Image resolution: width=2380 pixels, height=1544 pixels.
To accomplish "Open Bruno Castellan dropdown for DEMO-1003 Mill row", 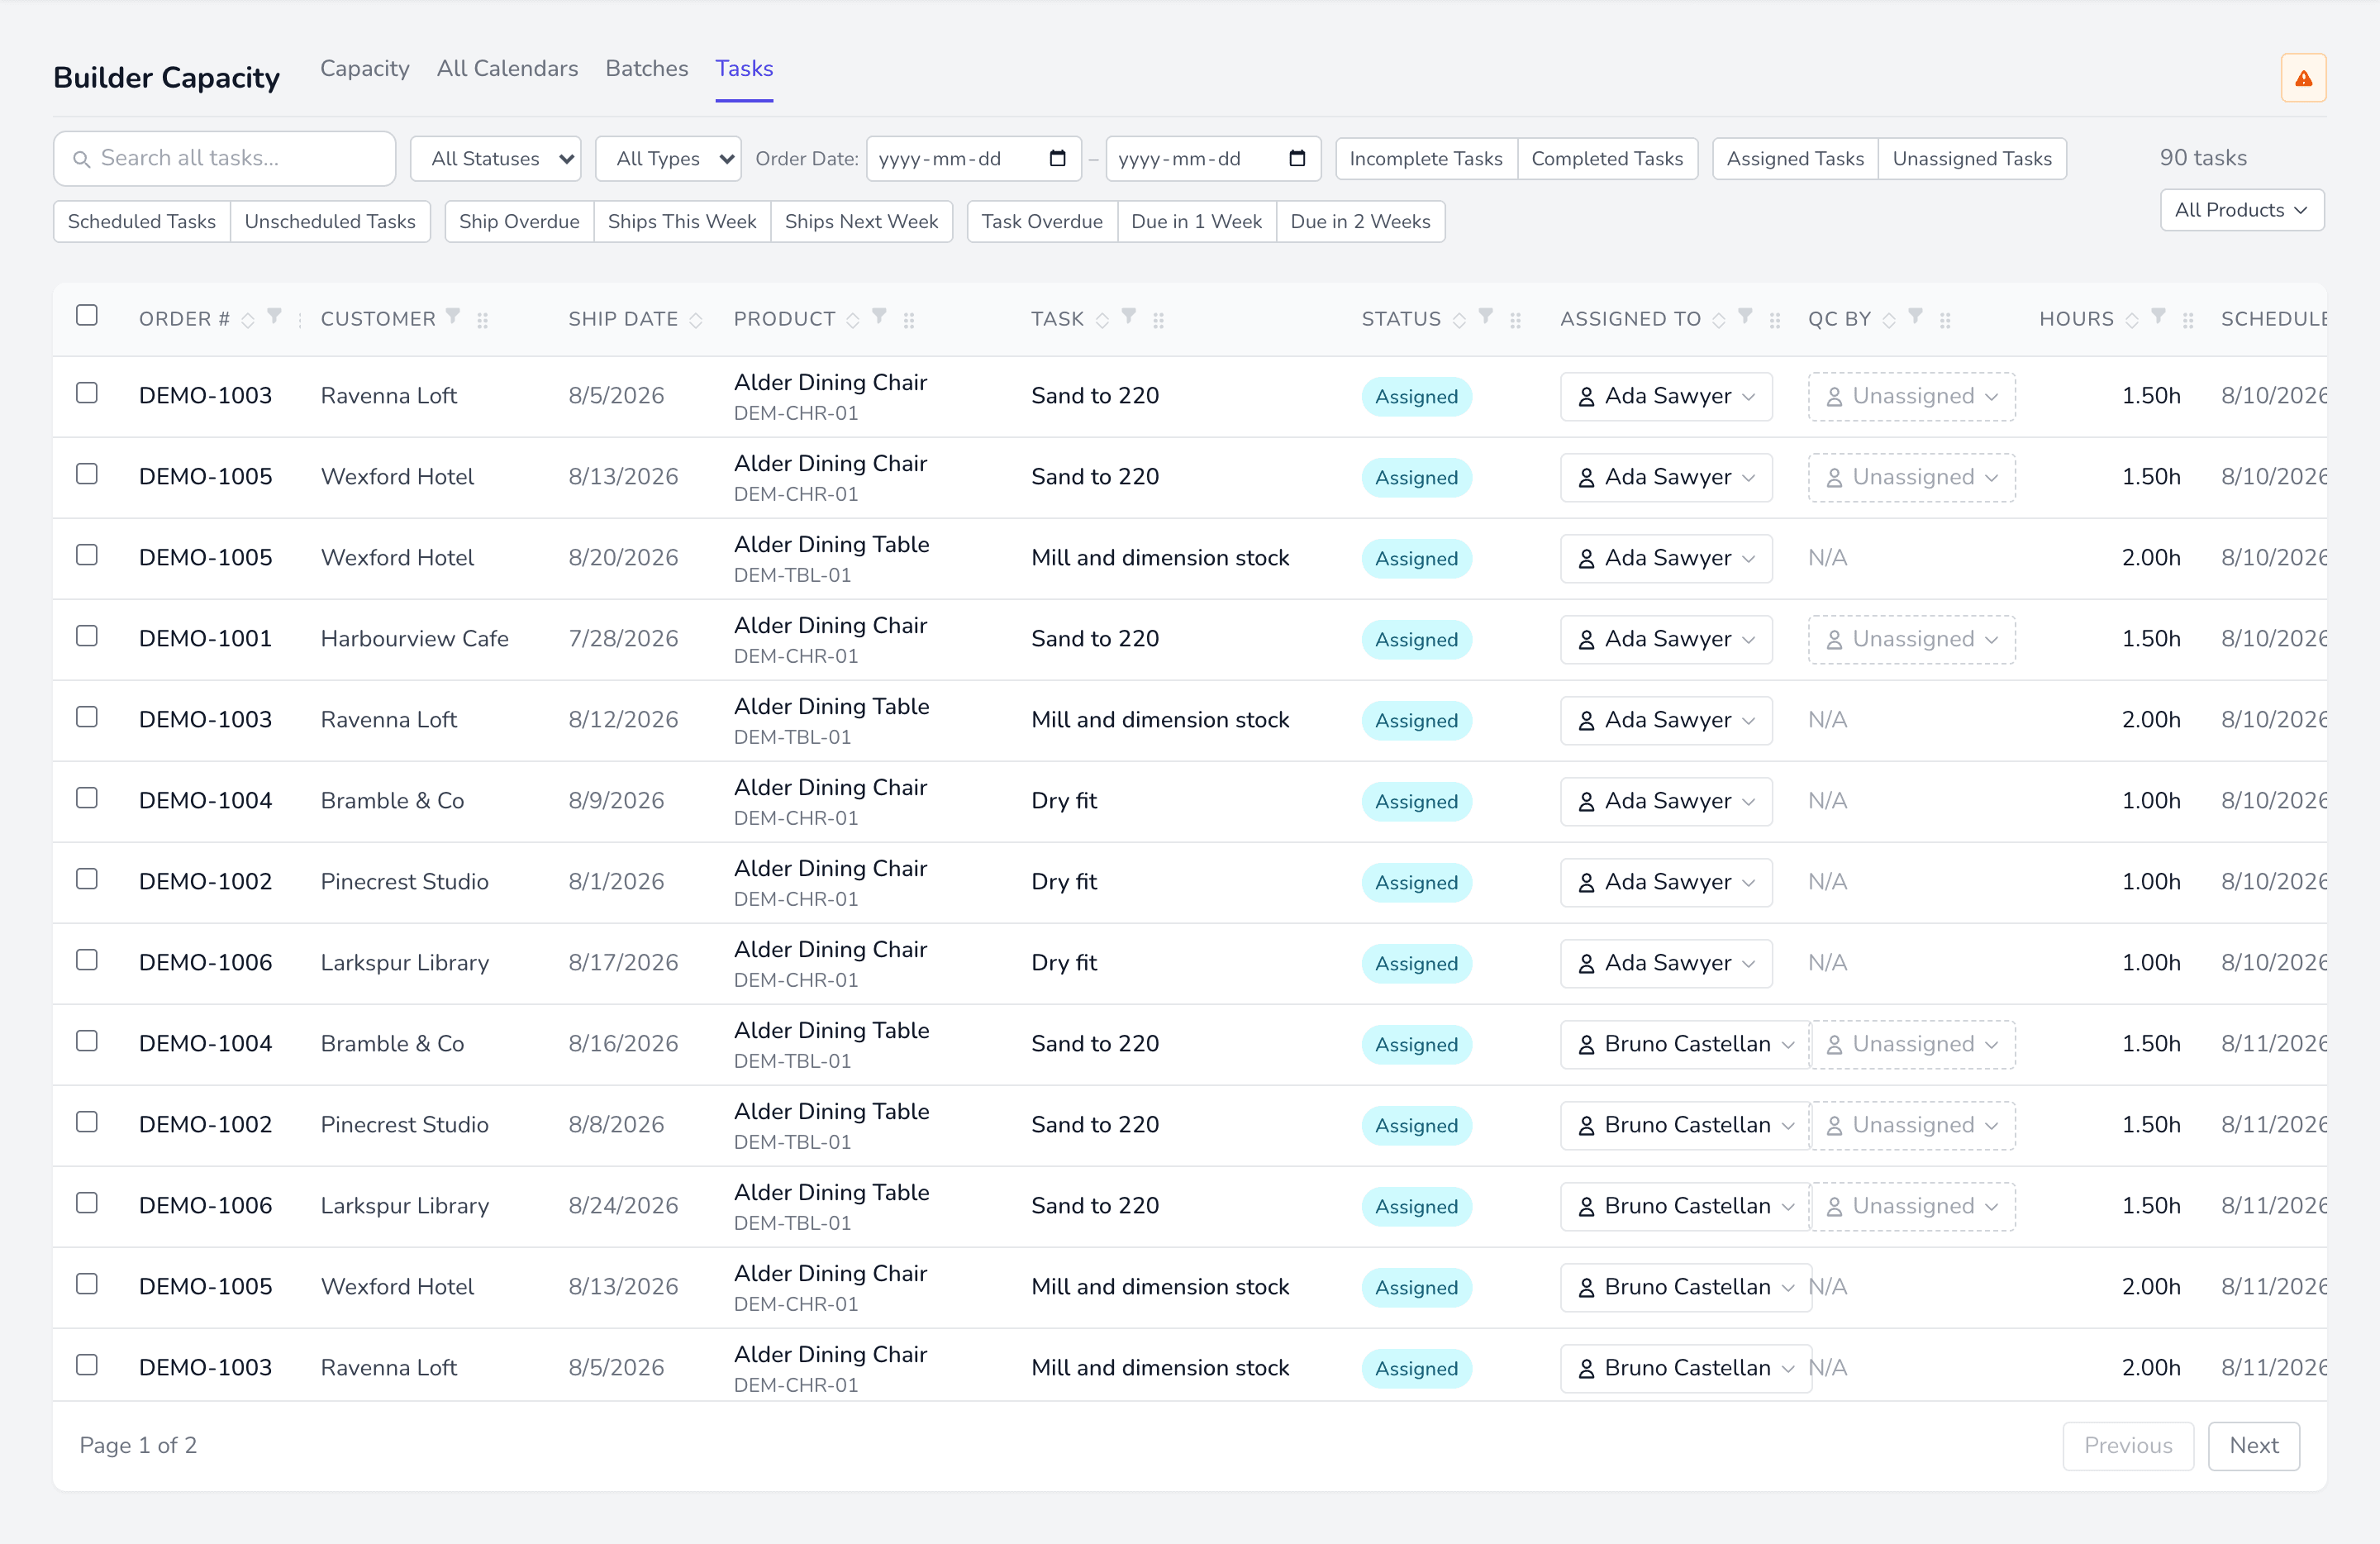I will [x=1685, y=1368].
